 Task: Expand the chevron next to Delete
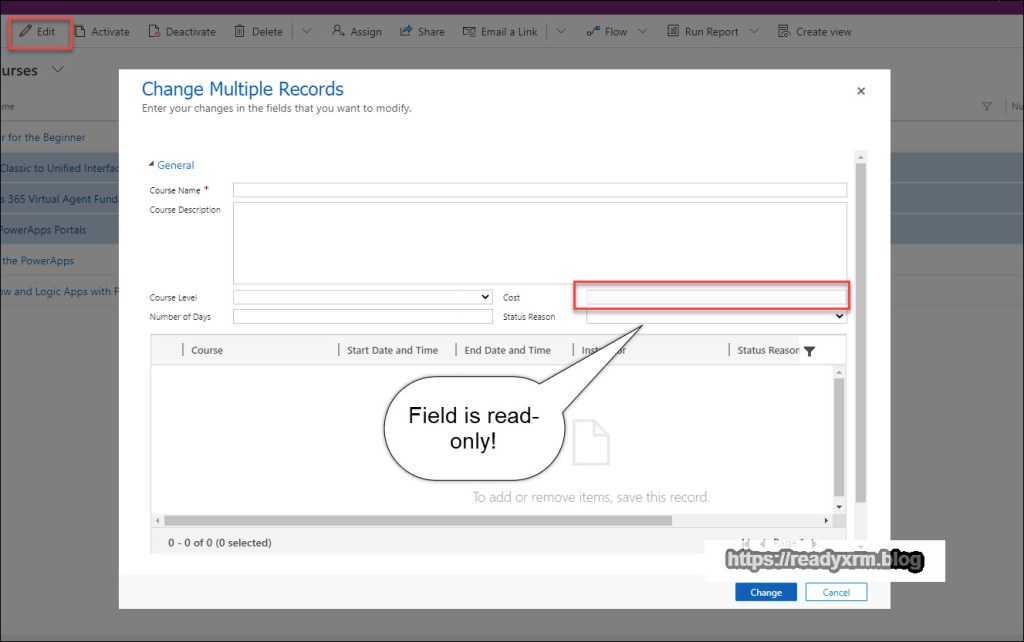(x=306, y=32)
